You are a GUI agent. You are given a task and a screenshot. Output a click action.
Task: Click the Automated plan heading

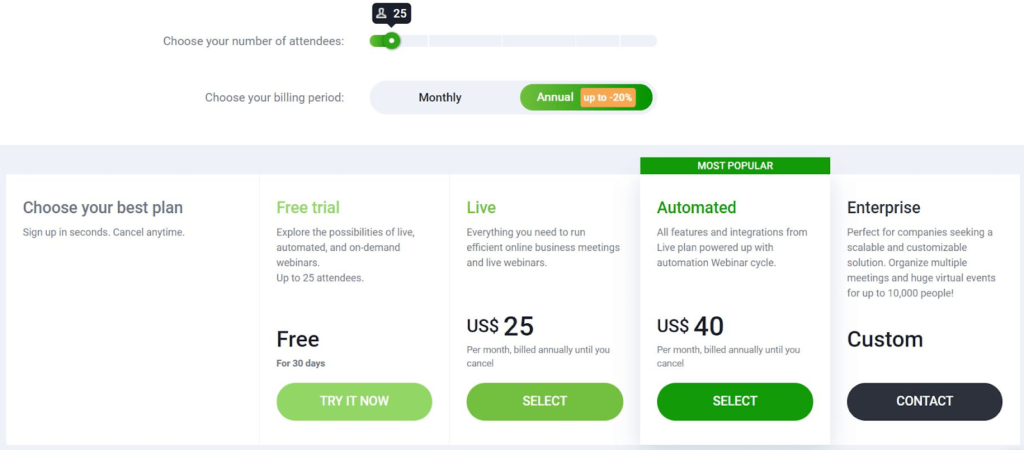click(696, 208)
